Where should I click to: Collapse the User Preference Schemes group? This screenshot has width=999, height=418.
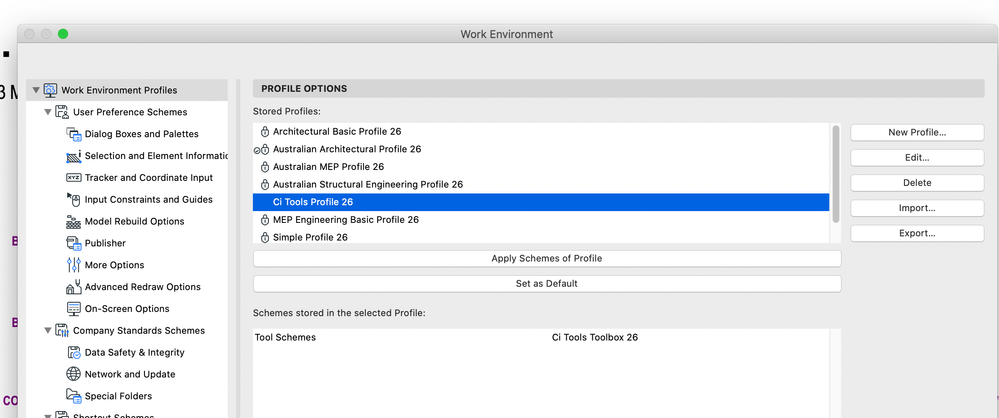point(49,112)
